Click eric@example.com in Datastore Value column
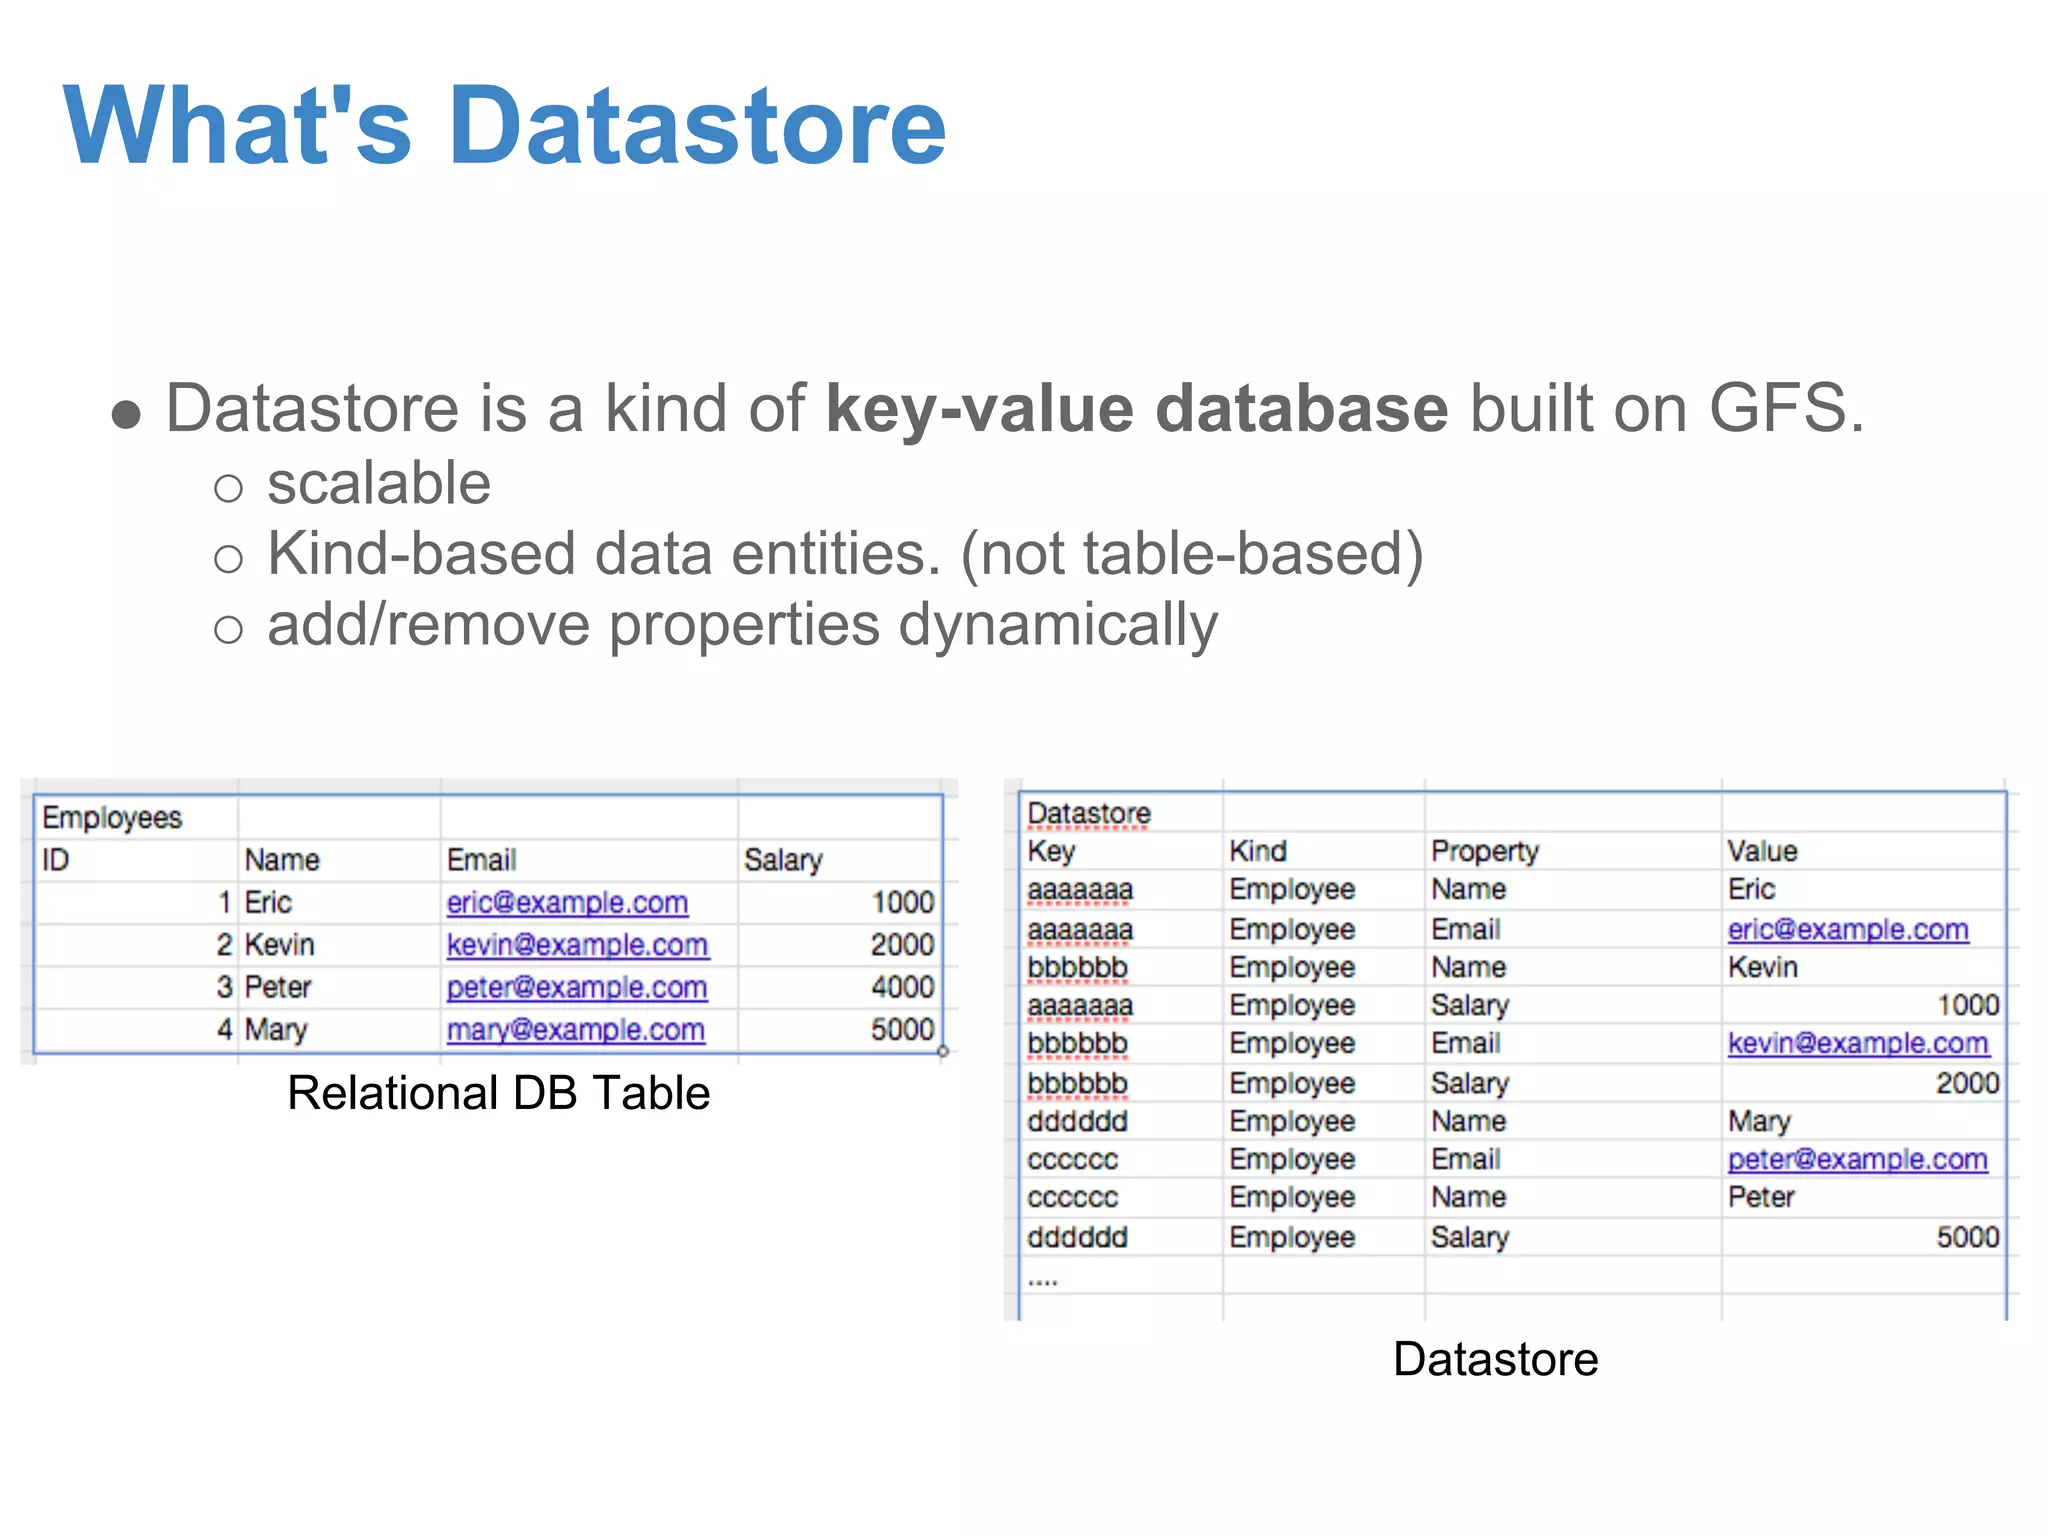The height and width of the screenshot is (1536, 2048). [1847, 929]
